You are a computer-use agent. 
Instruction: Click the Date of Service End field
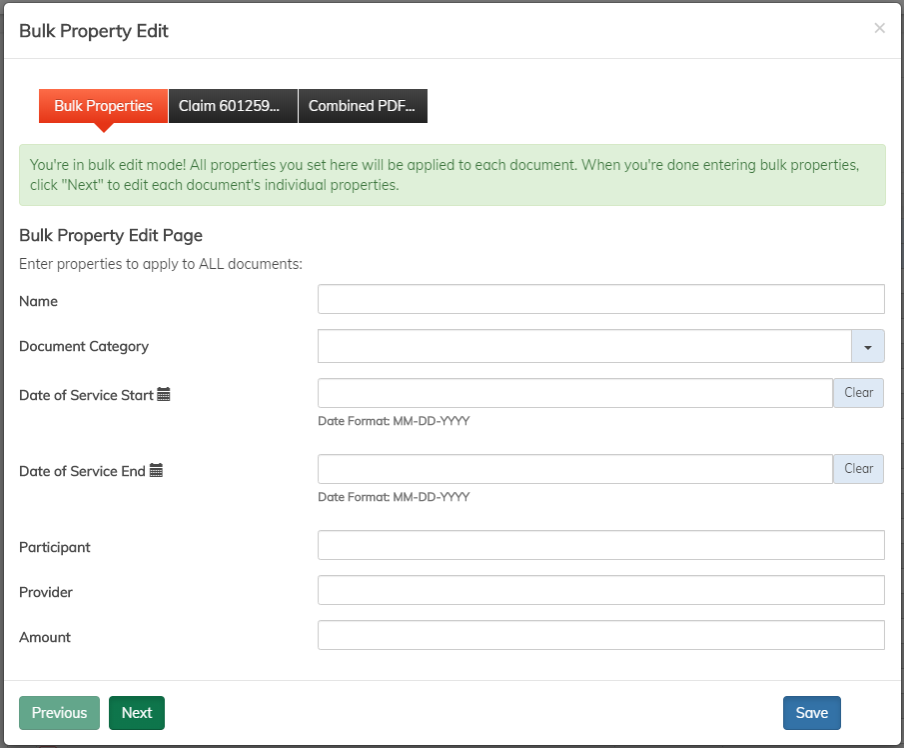click(575, 469)
